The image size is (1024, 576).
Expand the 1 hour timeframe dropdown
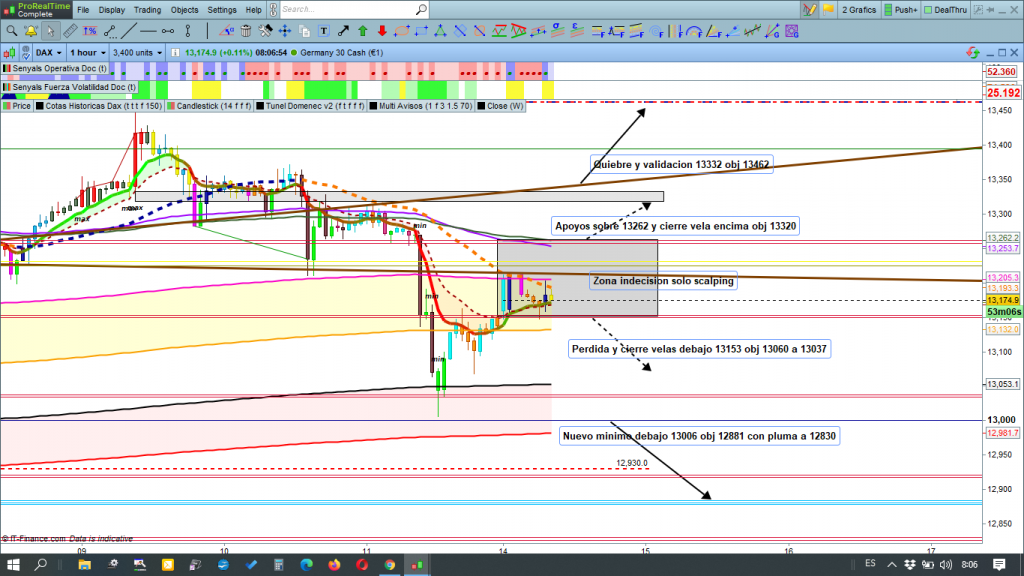[x=89, y=51]
